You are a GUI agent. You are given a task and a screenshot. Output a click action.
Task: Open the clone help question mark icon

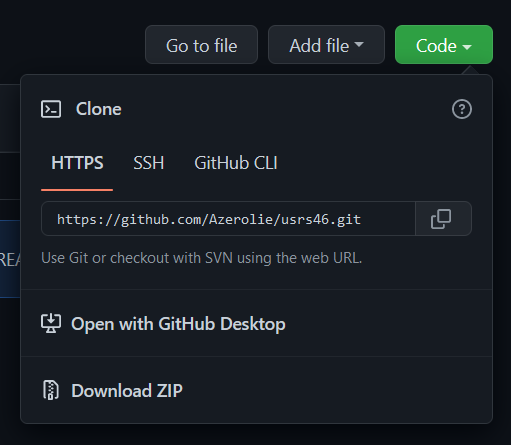click(x=462, y=109)
